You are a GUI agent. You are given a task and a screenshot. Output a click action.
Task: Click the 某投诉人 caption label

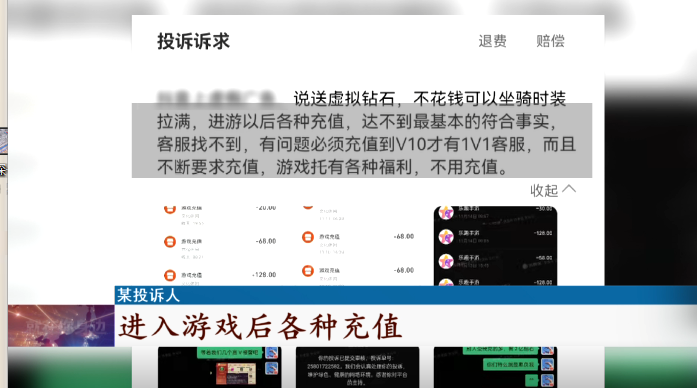(x=148, y=295)
